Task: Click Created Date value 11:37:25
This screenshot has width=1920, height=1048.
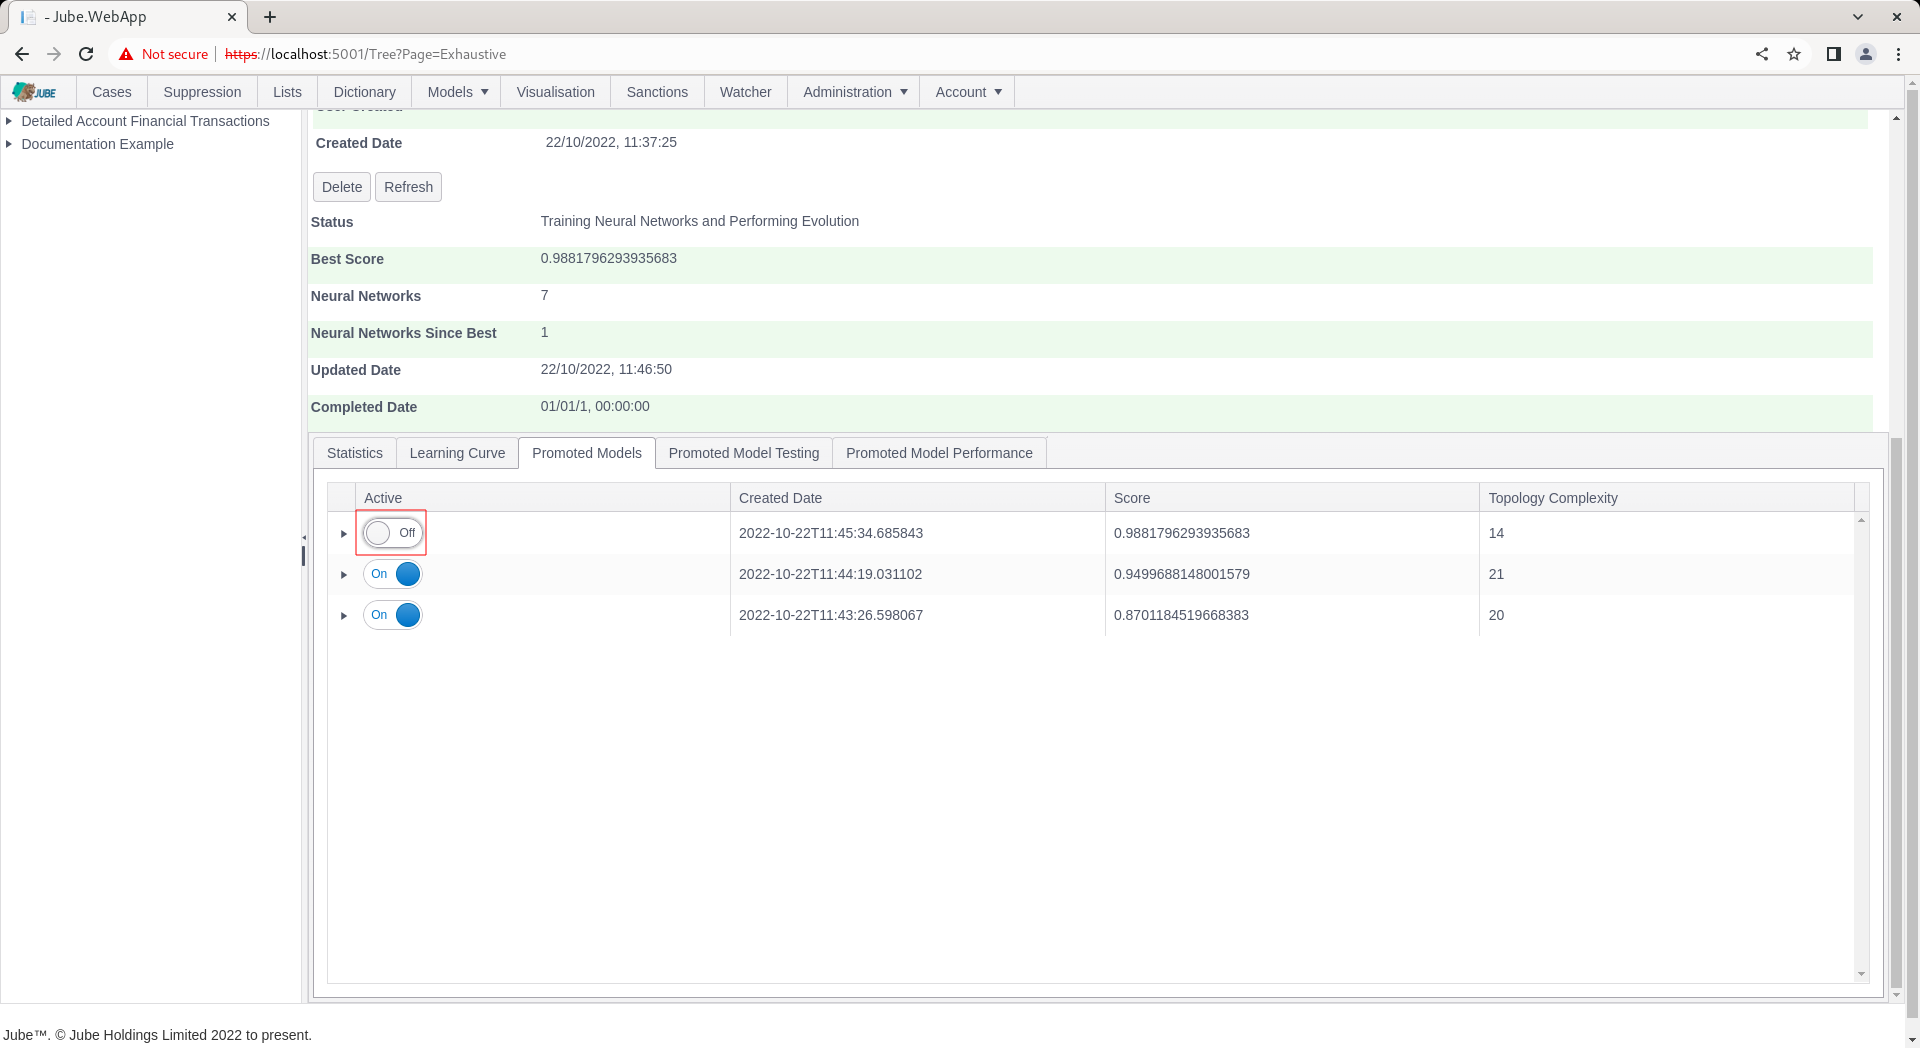Action: point(611,142)
